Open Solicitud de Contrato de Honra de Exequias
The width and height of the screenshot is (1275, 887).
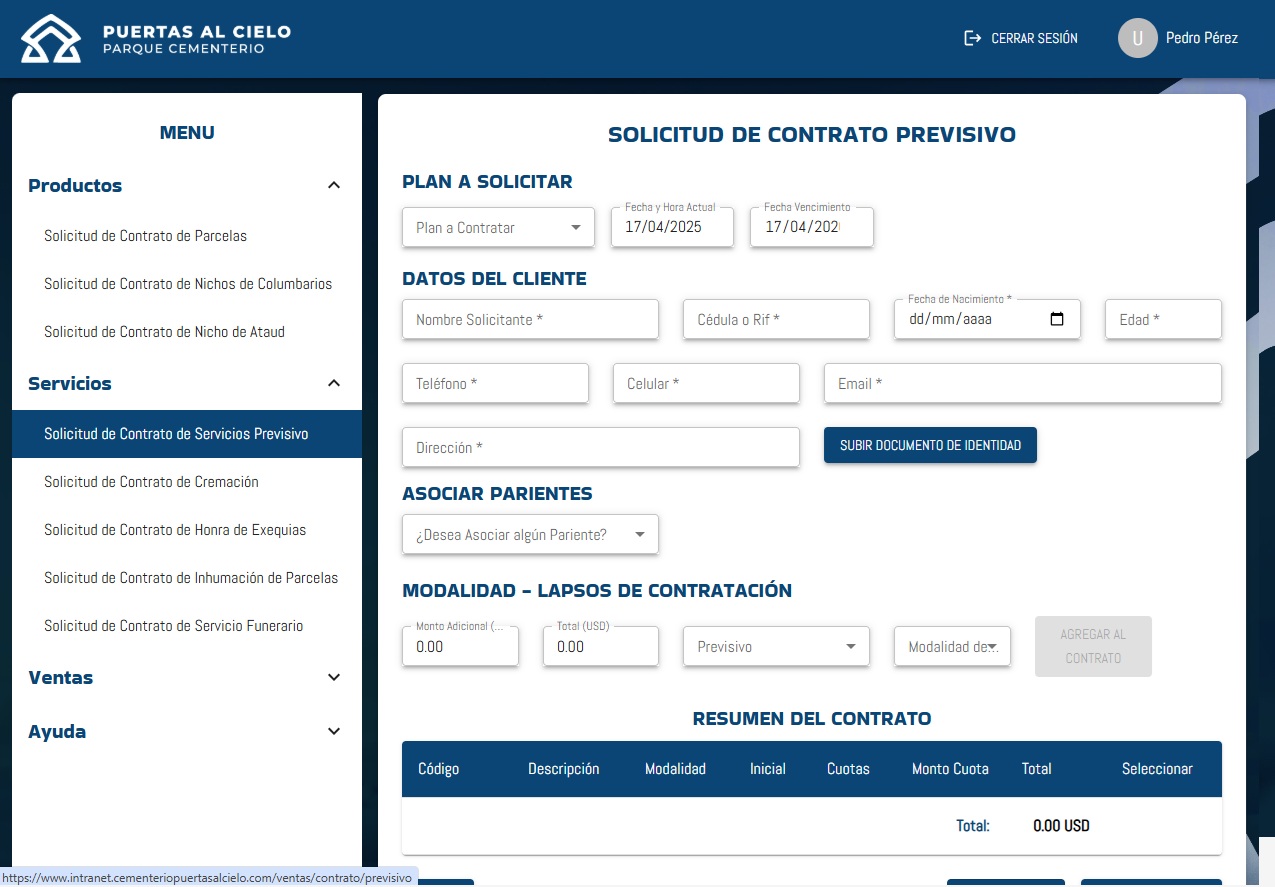175,530
